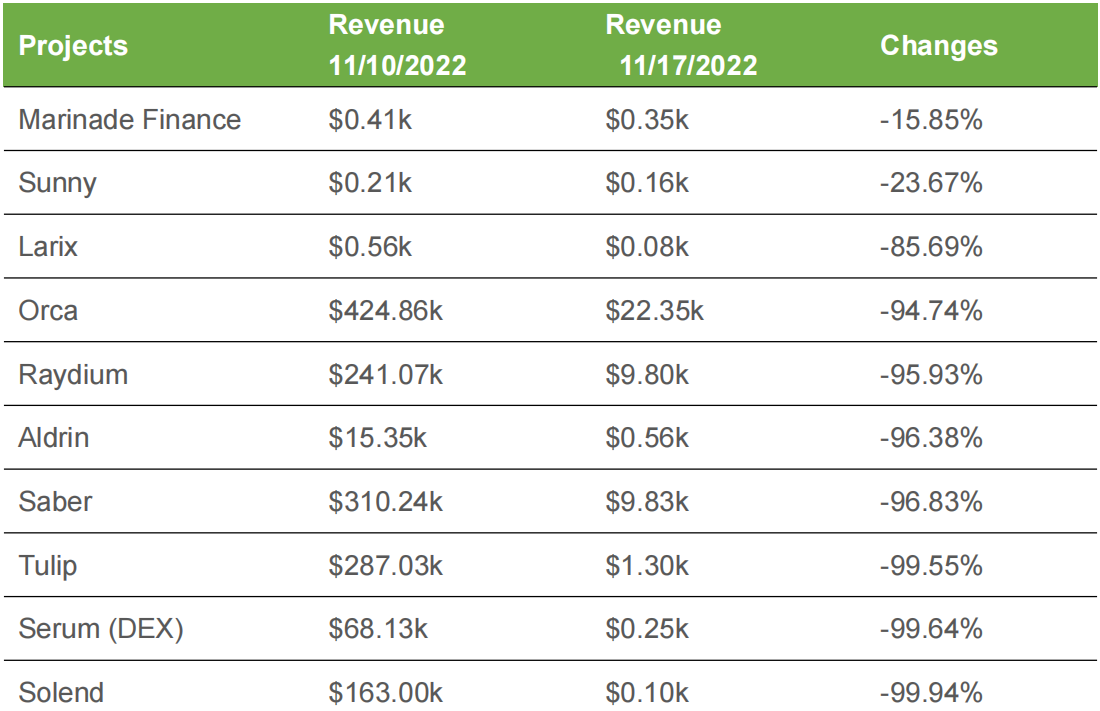Click Saber's $9.83k revenue cell

[647, 501]
